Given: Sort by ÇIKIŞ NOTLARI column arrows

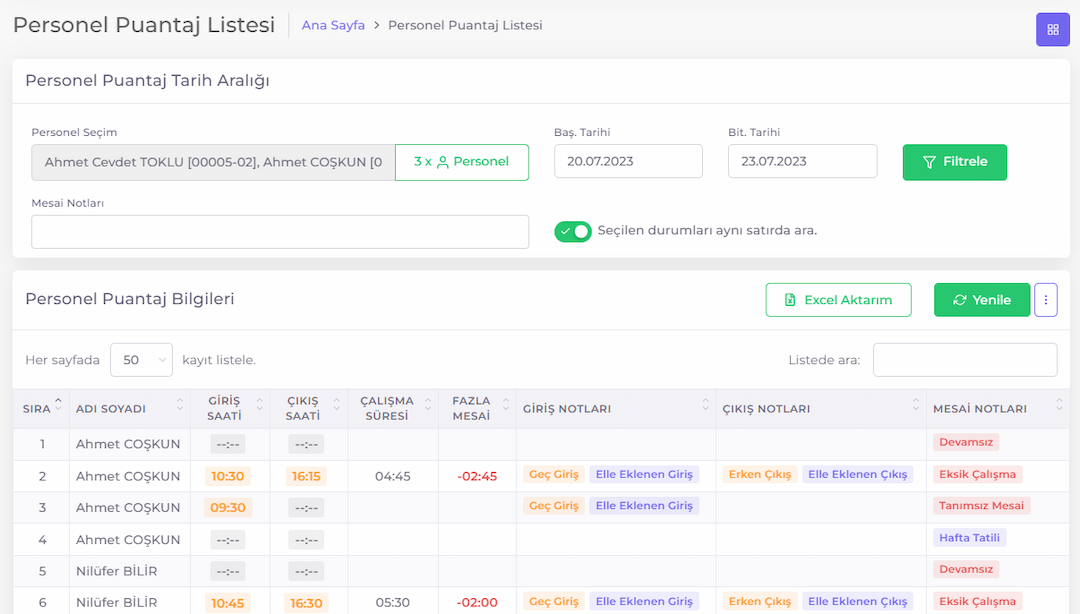Looking at the screenshot, I should tap(916, 405).
